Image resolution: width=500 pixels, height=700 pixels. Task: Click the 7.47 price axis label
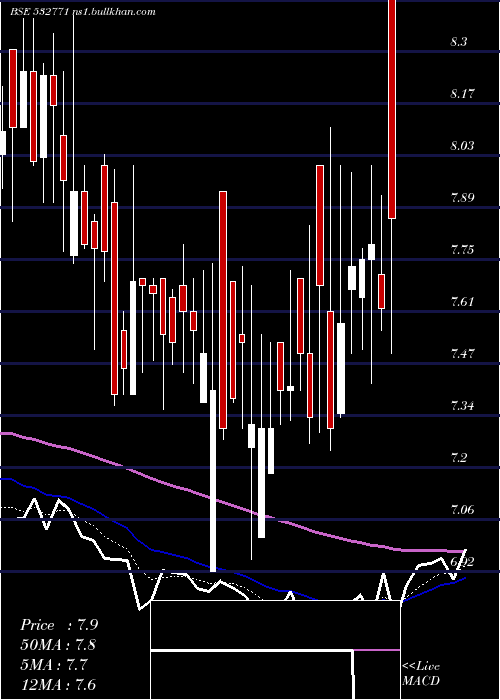coord(462,354)
